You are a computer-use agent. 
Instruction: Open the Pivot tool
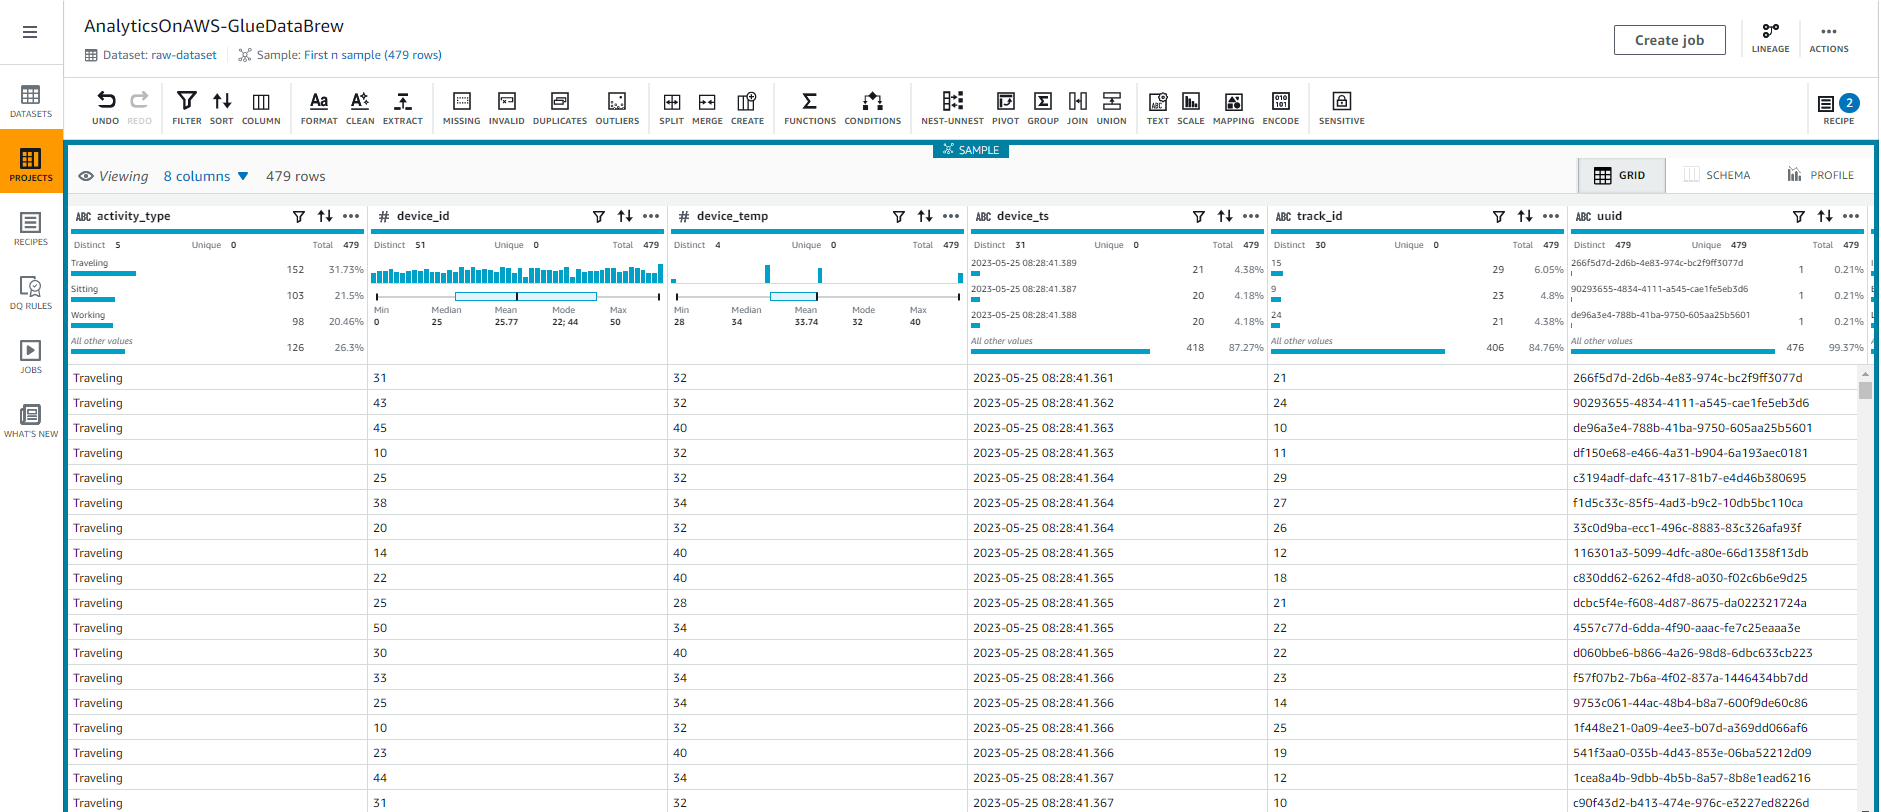[1006, 107]
